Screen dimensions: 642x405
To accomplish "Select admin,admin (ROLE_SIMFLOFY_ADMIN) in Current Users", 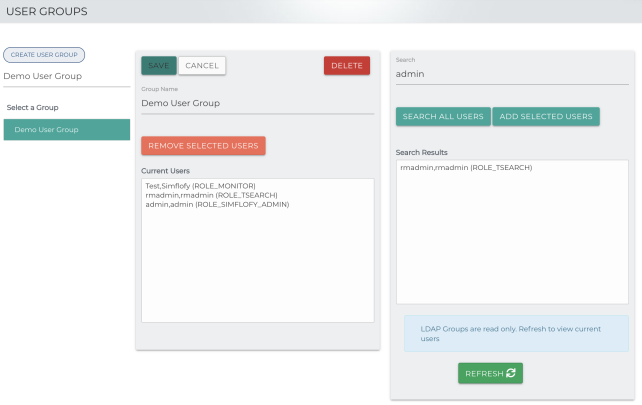I will click(217, 204).
